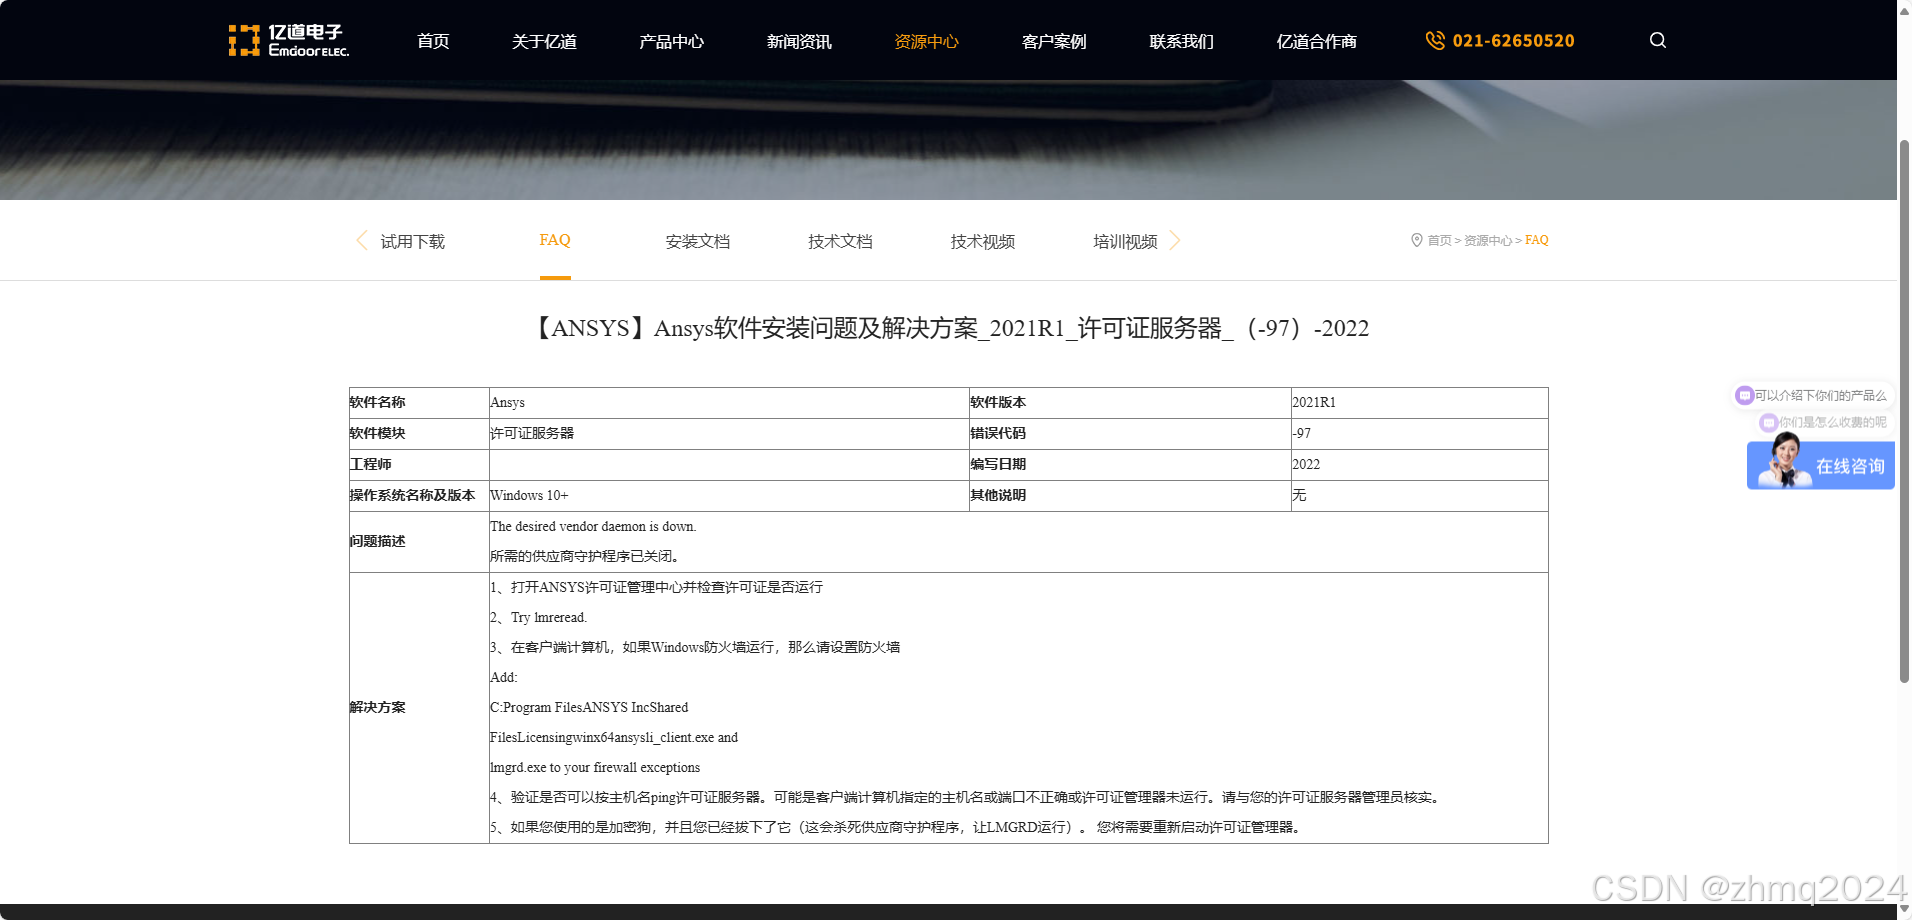Click line FilesLicensingwinx64ansysli_client.exe and
This screenshot has height=920, width=1912.
pyautogui.click(x=614, y=737)
